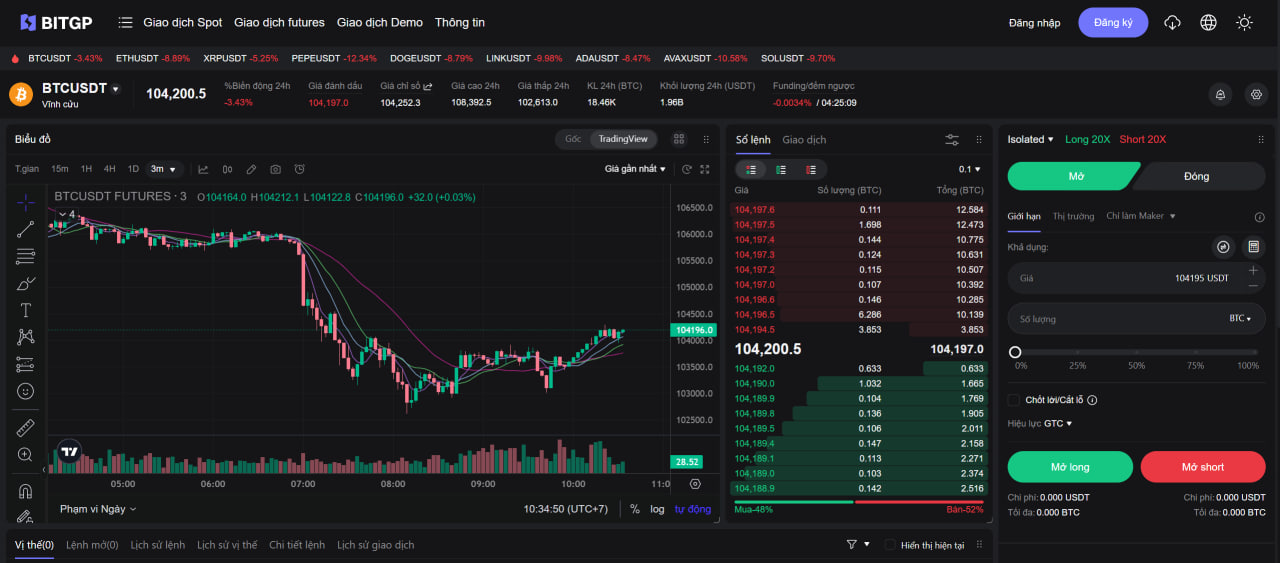
Task: Change the BTC quantity unit dropdown
Action: pyautogui.click(x=1240, y=318)
